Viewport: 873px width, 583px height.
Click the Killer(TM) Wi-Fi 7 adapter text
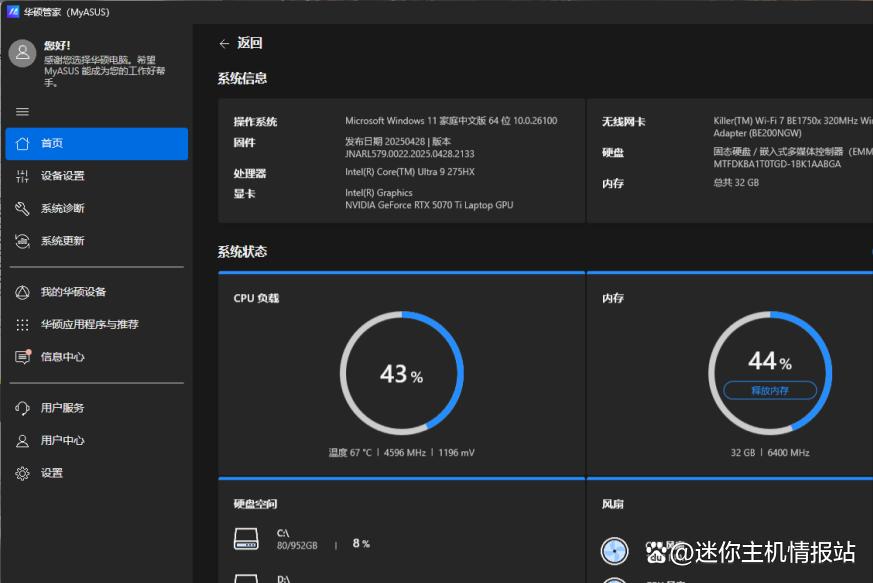pyautogui.click(x=793, y=127)
